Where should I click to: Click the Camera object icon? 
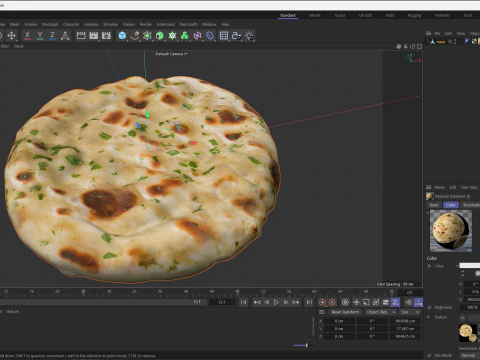(x=236, y=35)
